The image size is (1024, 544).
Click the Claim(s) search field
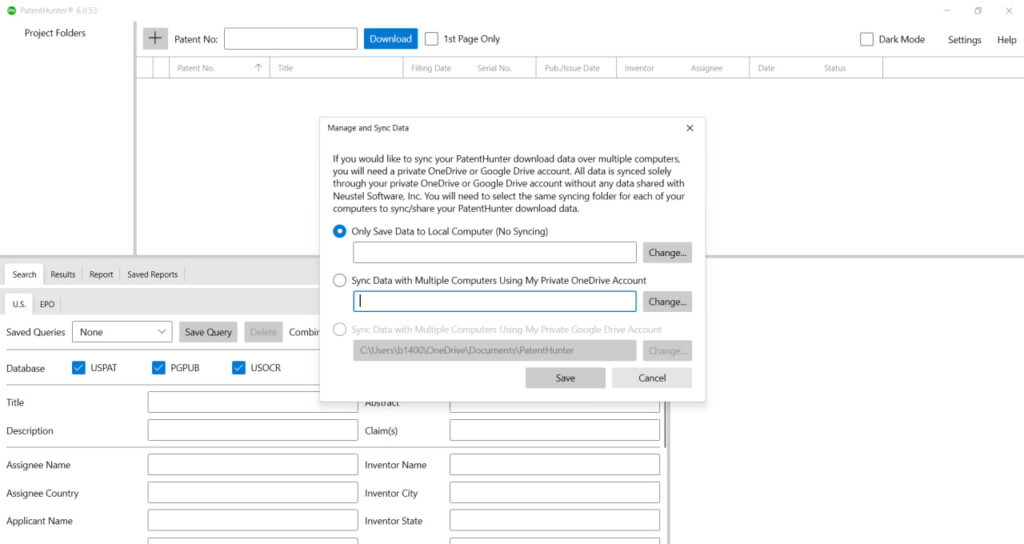pos(554,430)
